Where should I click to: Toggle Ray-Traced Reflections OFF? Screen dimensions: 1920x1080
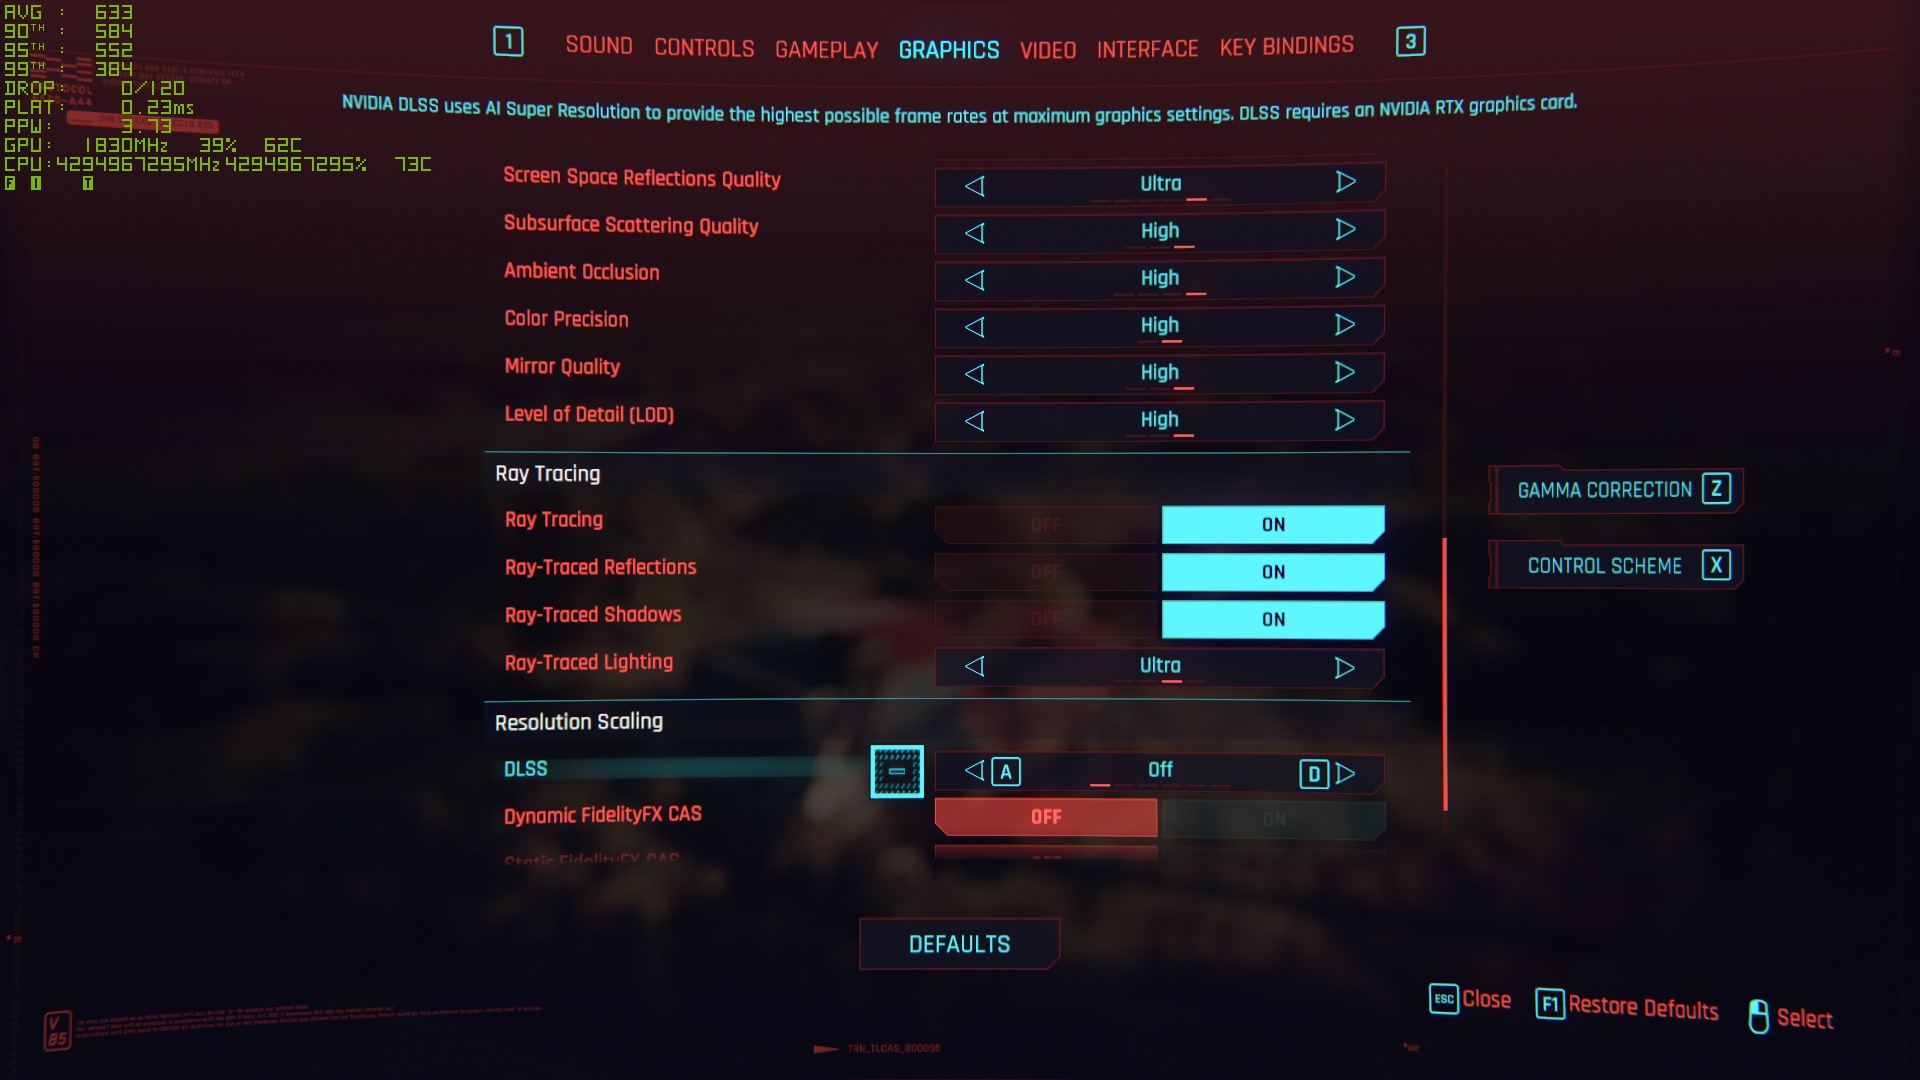[x=1046, y=571]
